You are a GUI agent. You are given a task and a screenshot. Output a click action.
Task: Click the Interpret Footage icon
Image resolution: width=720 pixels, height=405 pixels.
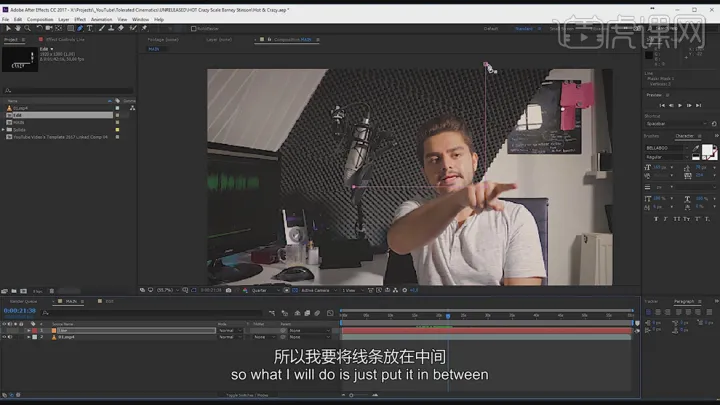[4, 291]
